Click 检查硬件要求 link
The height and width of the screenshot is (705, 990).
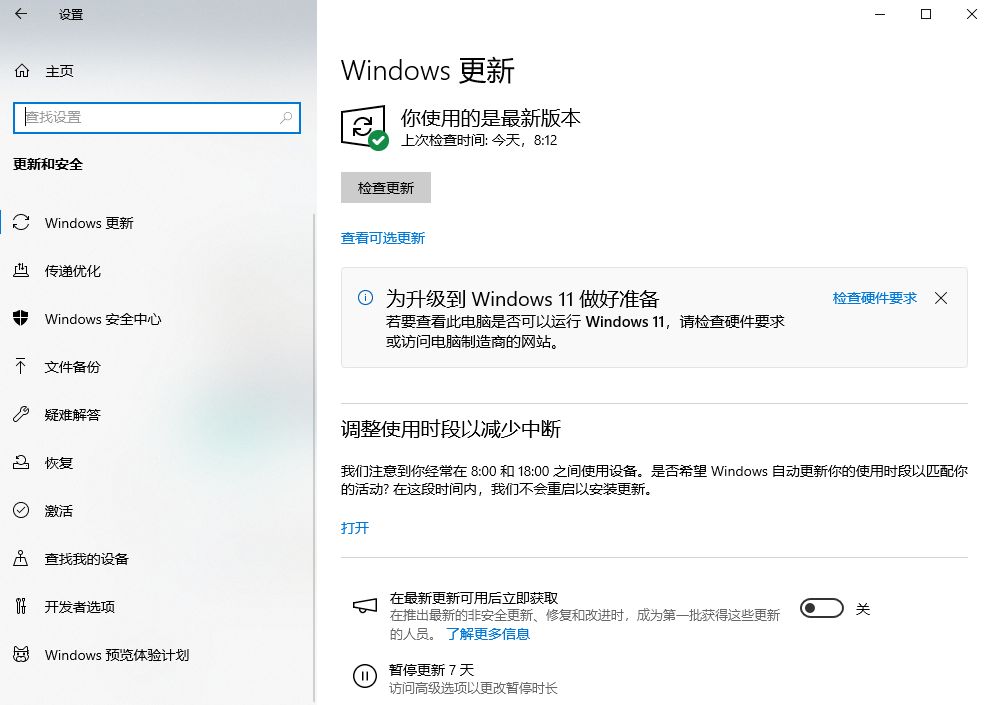click(x=874, y=298)
